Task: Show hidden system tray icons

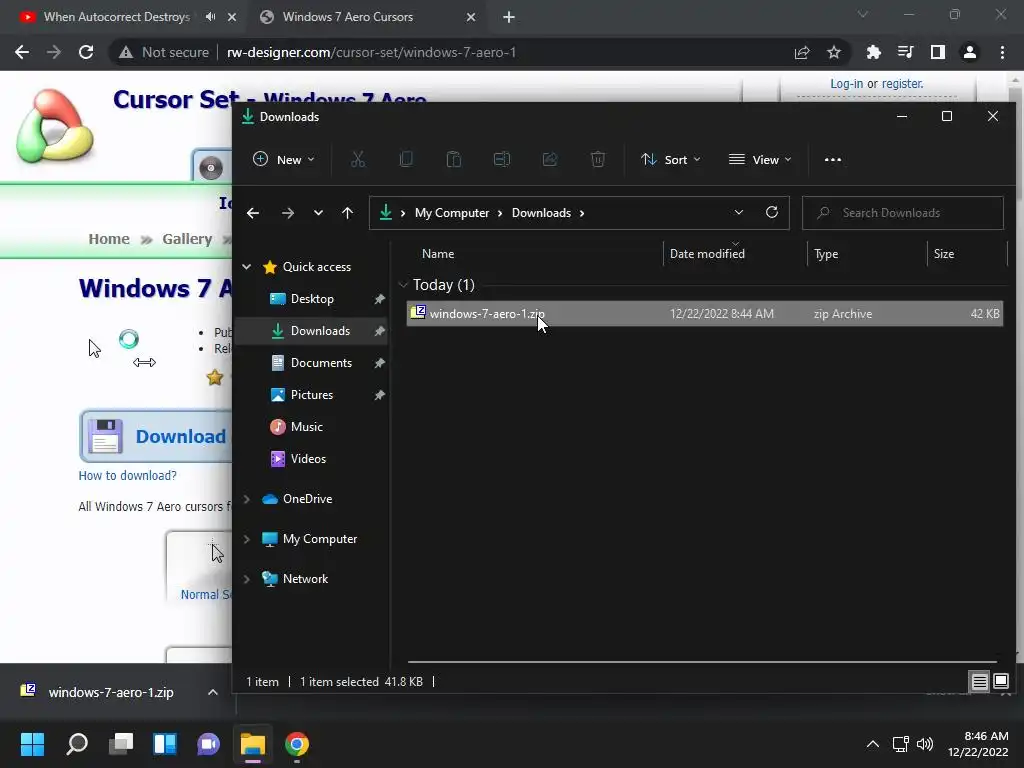Action: click(872, 744)
